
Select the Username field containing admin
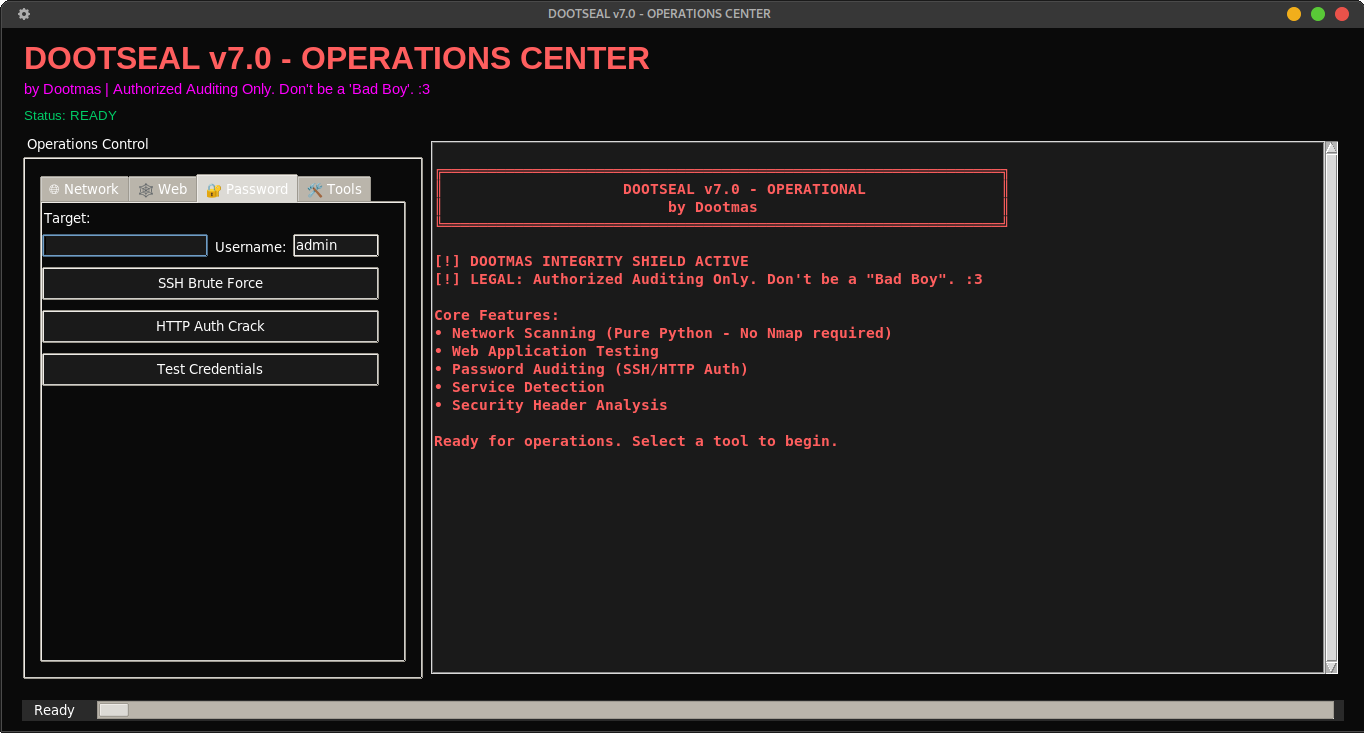click(335, 245)
